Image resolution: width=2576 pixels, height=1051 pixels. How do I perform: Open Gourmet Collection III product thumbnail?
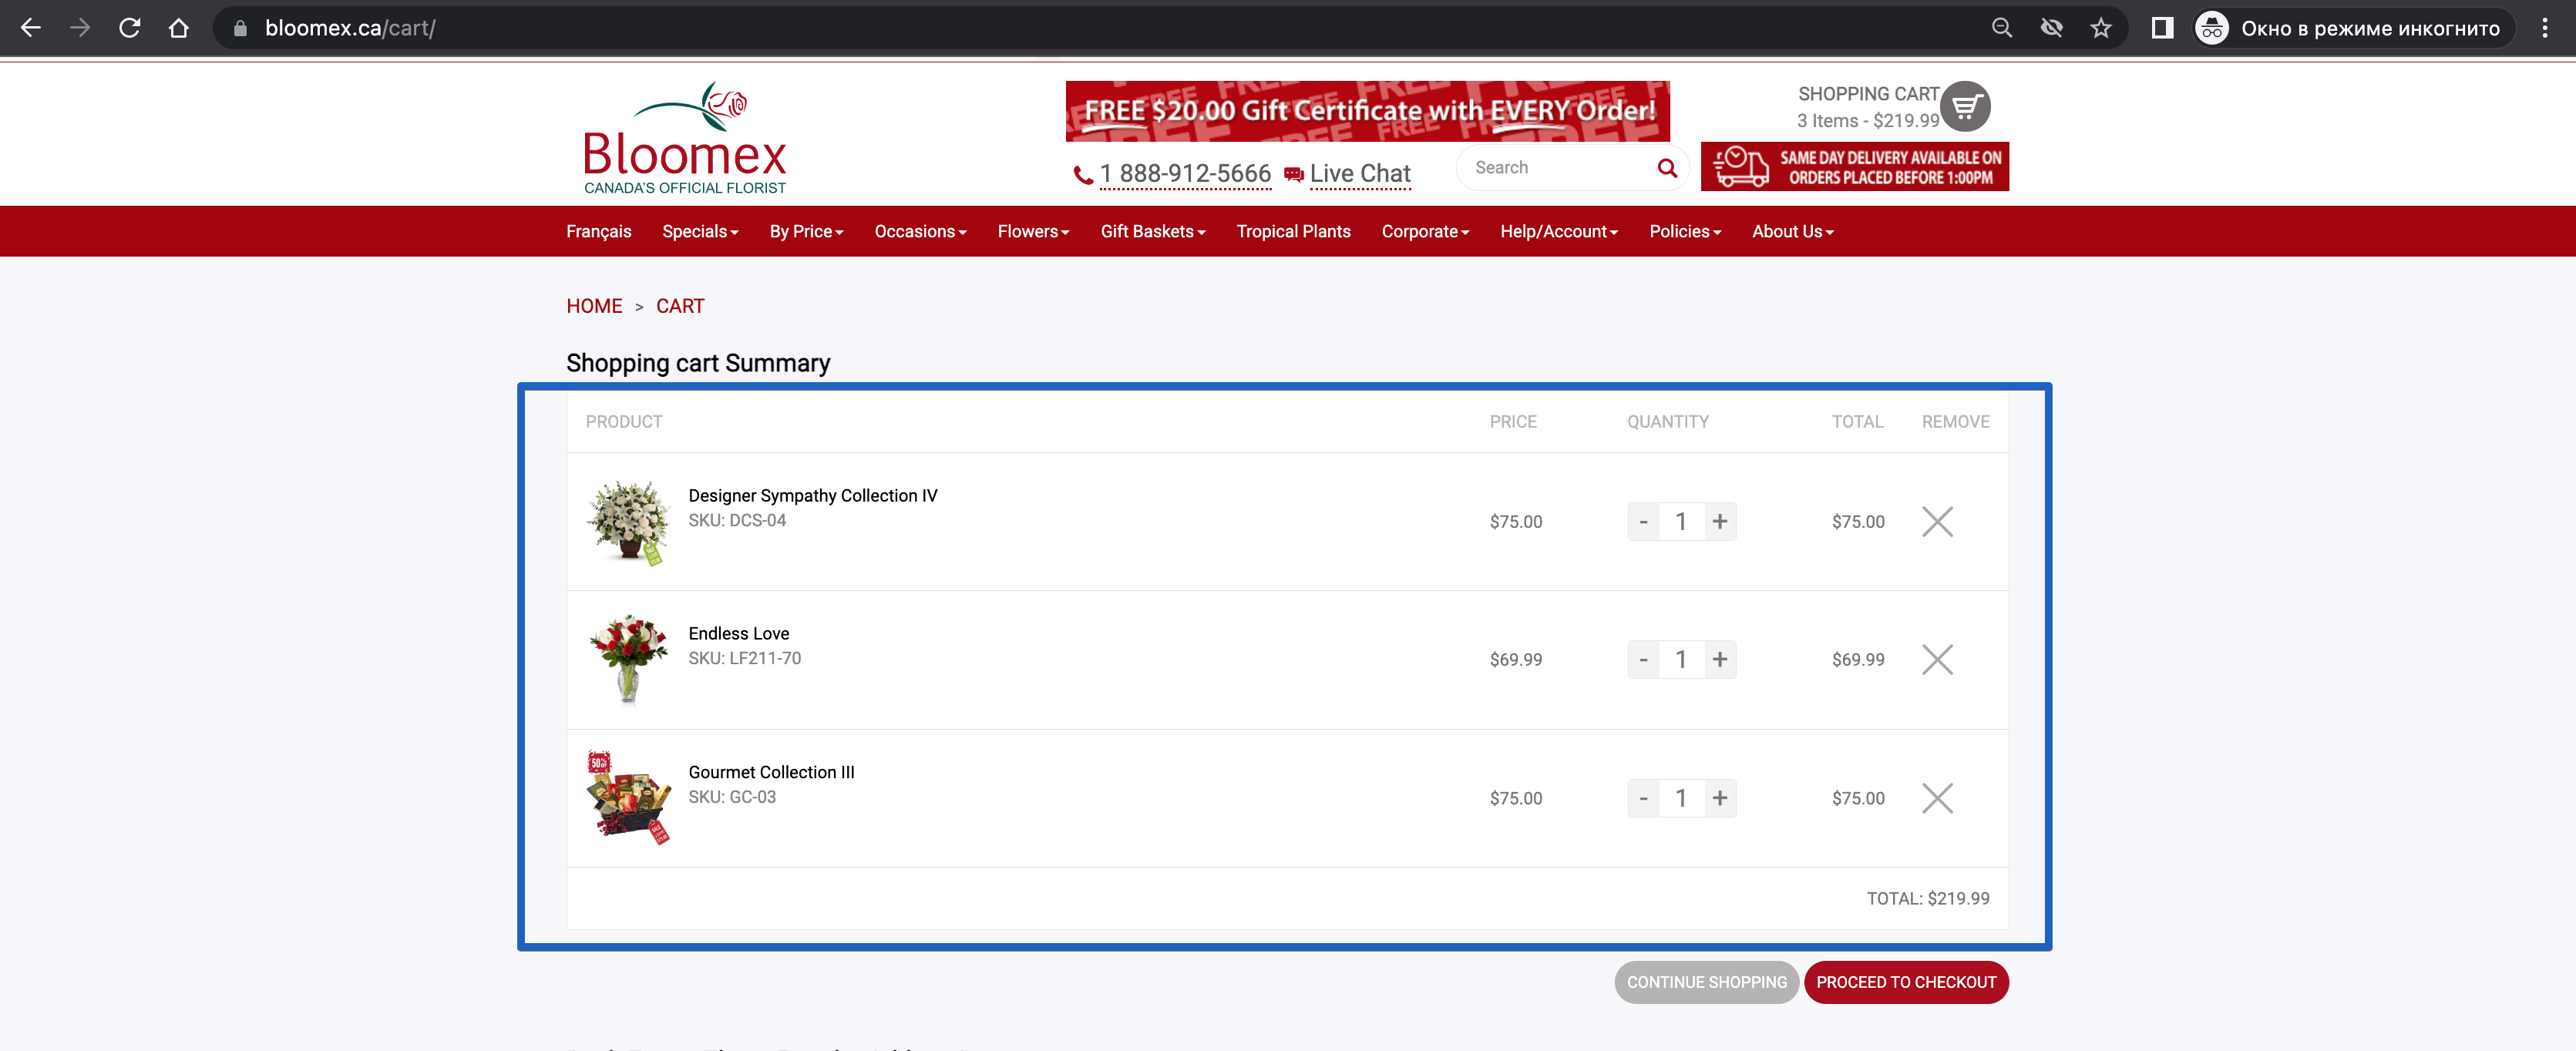click(x=628, y=798)
